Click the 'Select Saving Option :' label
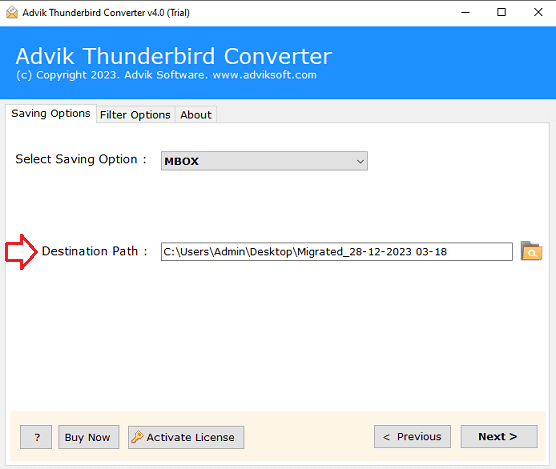Viewport: 556px width, 469px height. point(81,159)
